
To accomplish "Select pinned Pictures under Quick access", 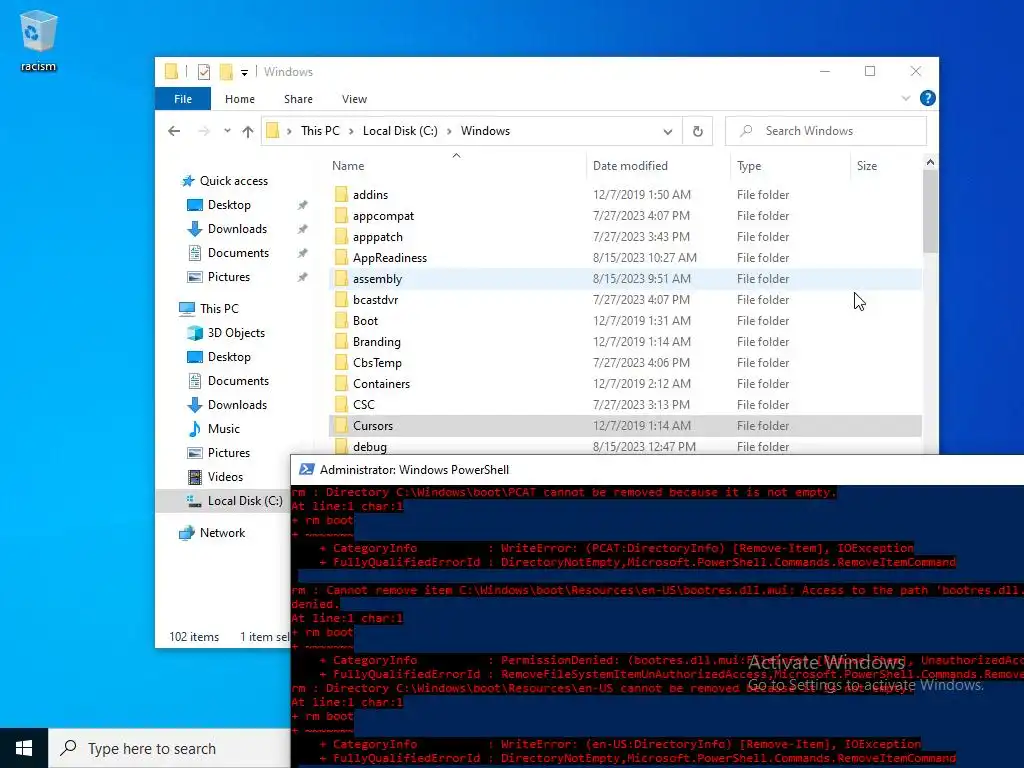I will click(229, 277).
